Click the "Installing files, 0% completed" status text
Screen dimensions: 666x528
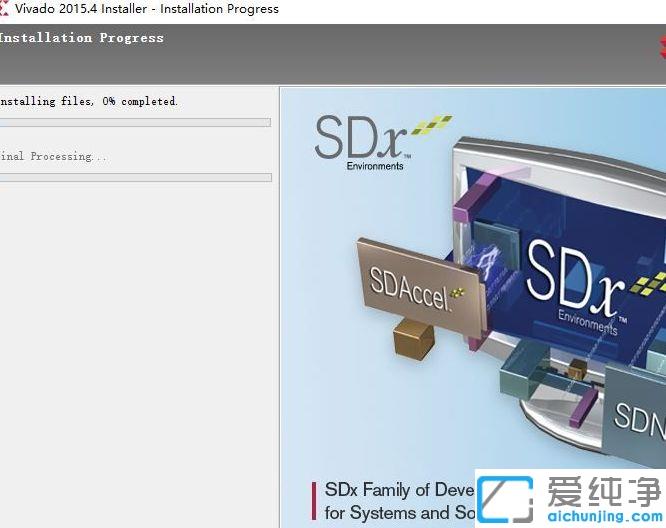point(88,101)
